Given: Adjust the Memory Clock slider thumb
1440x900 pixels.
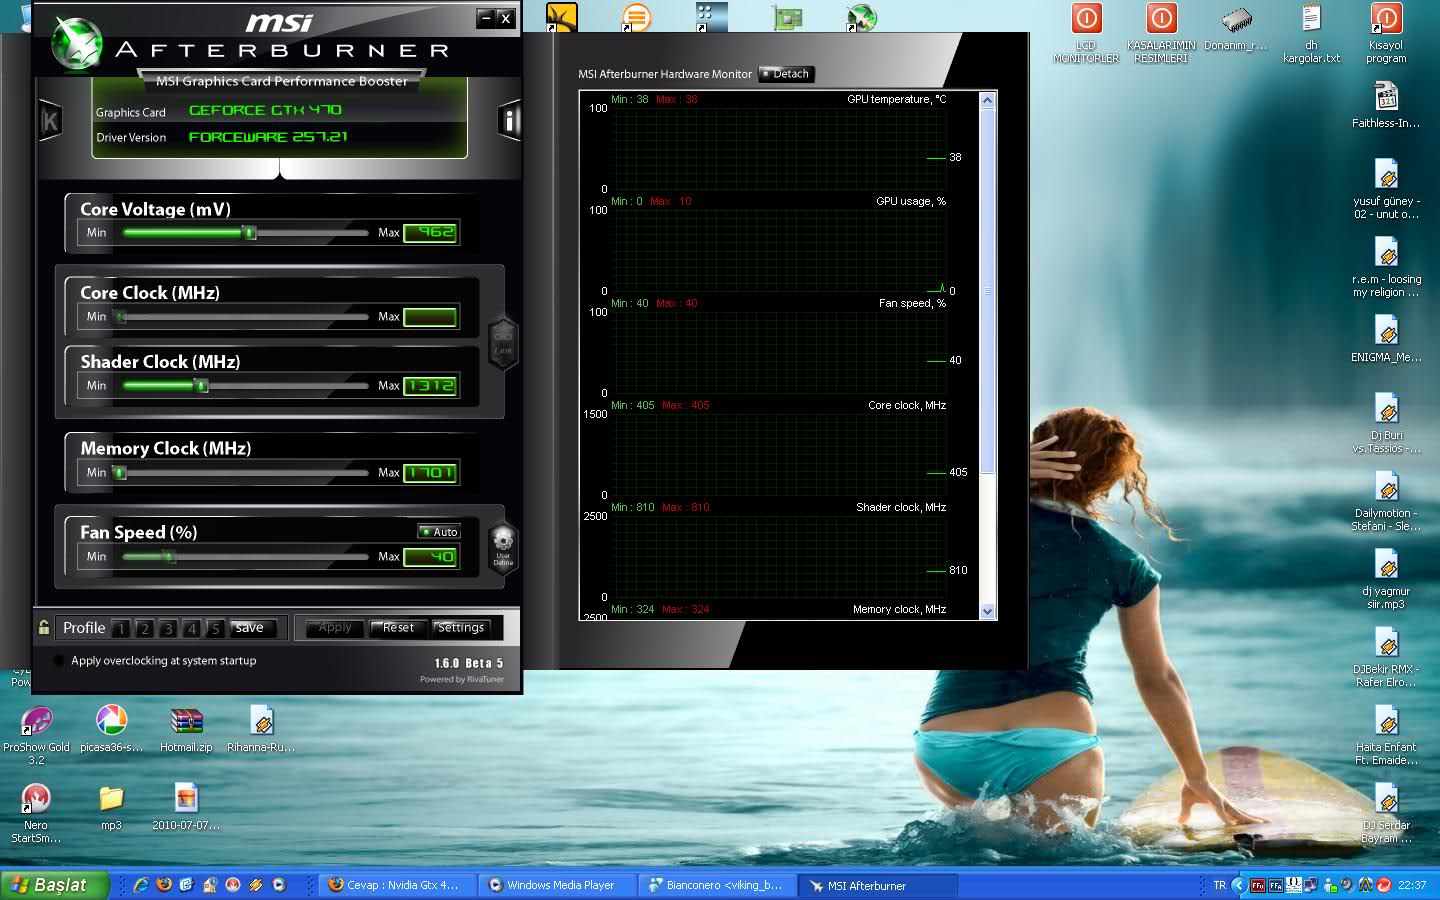Looking at the screenshot, I should click(x=120, y=473).
